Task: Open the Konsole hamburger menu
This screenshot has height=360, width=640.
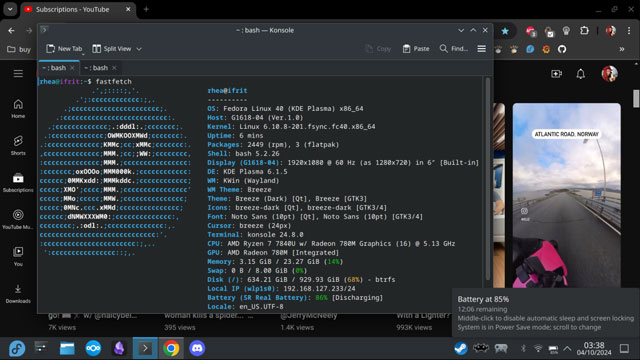Action: (482, 49)
